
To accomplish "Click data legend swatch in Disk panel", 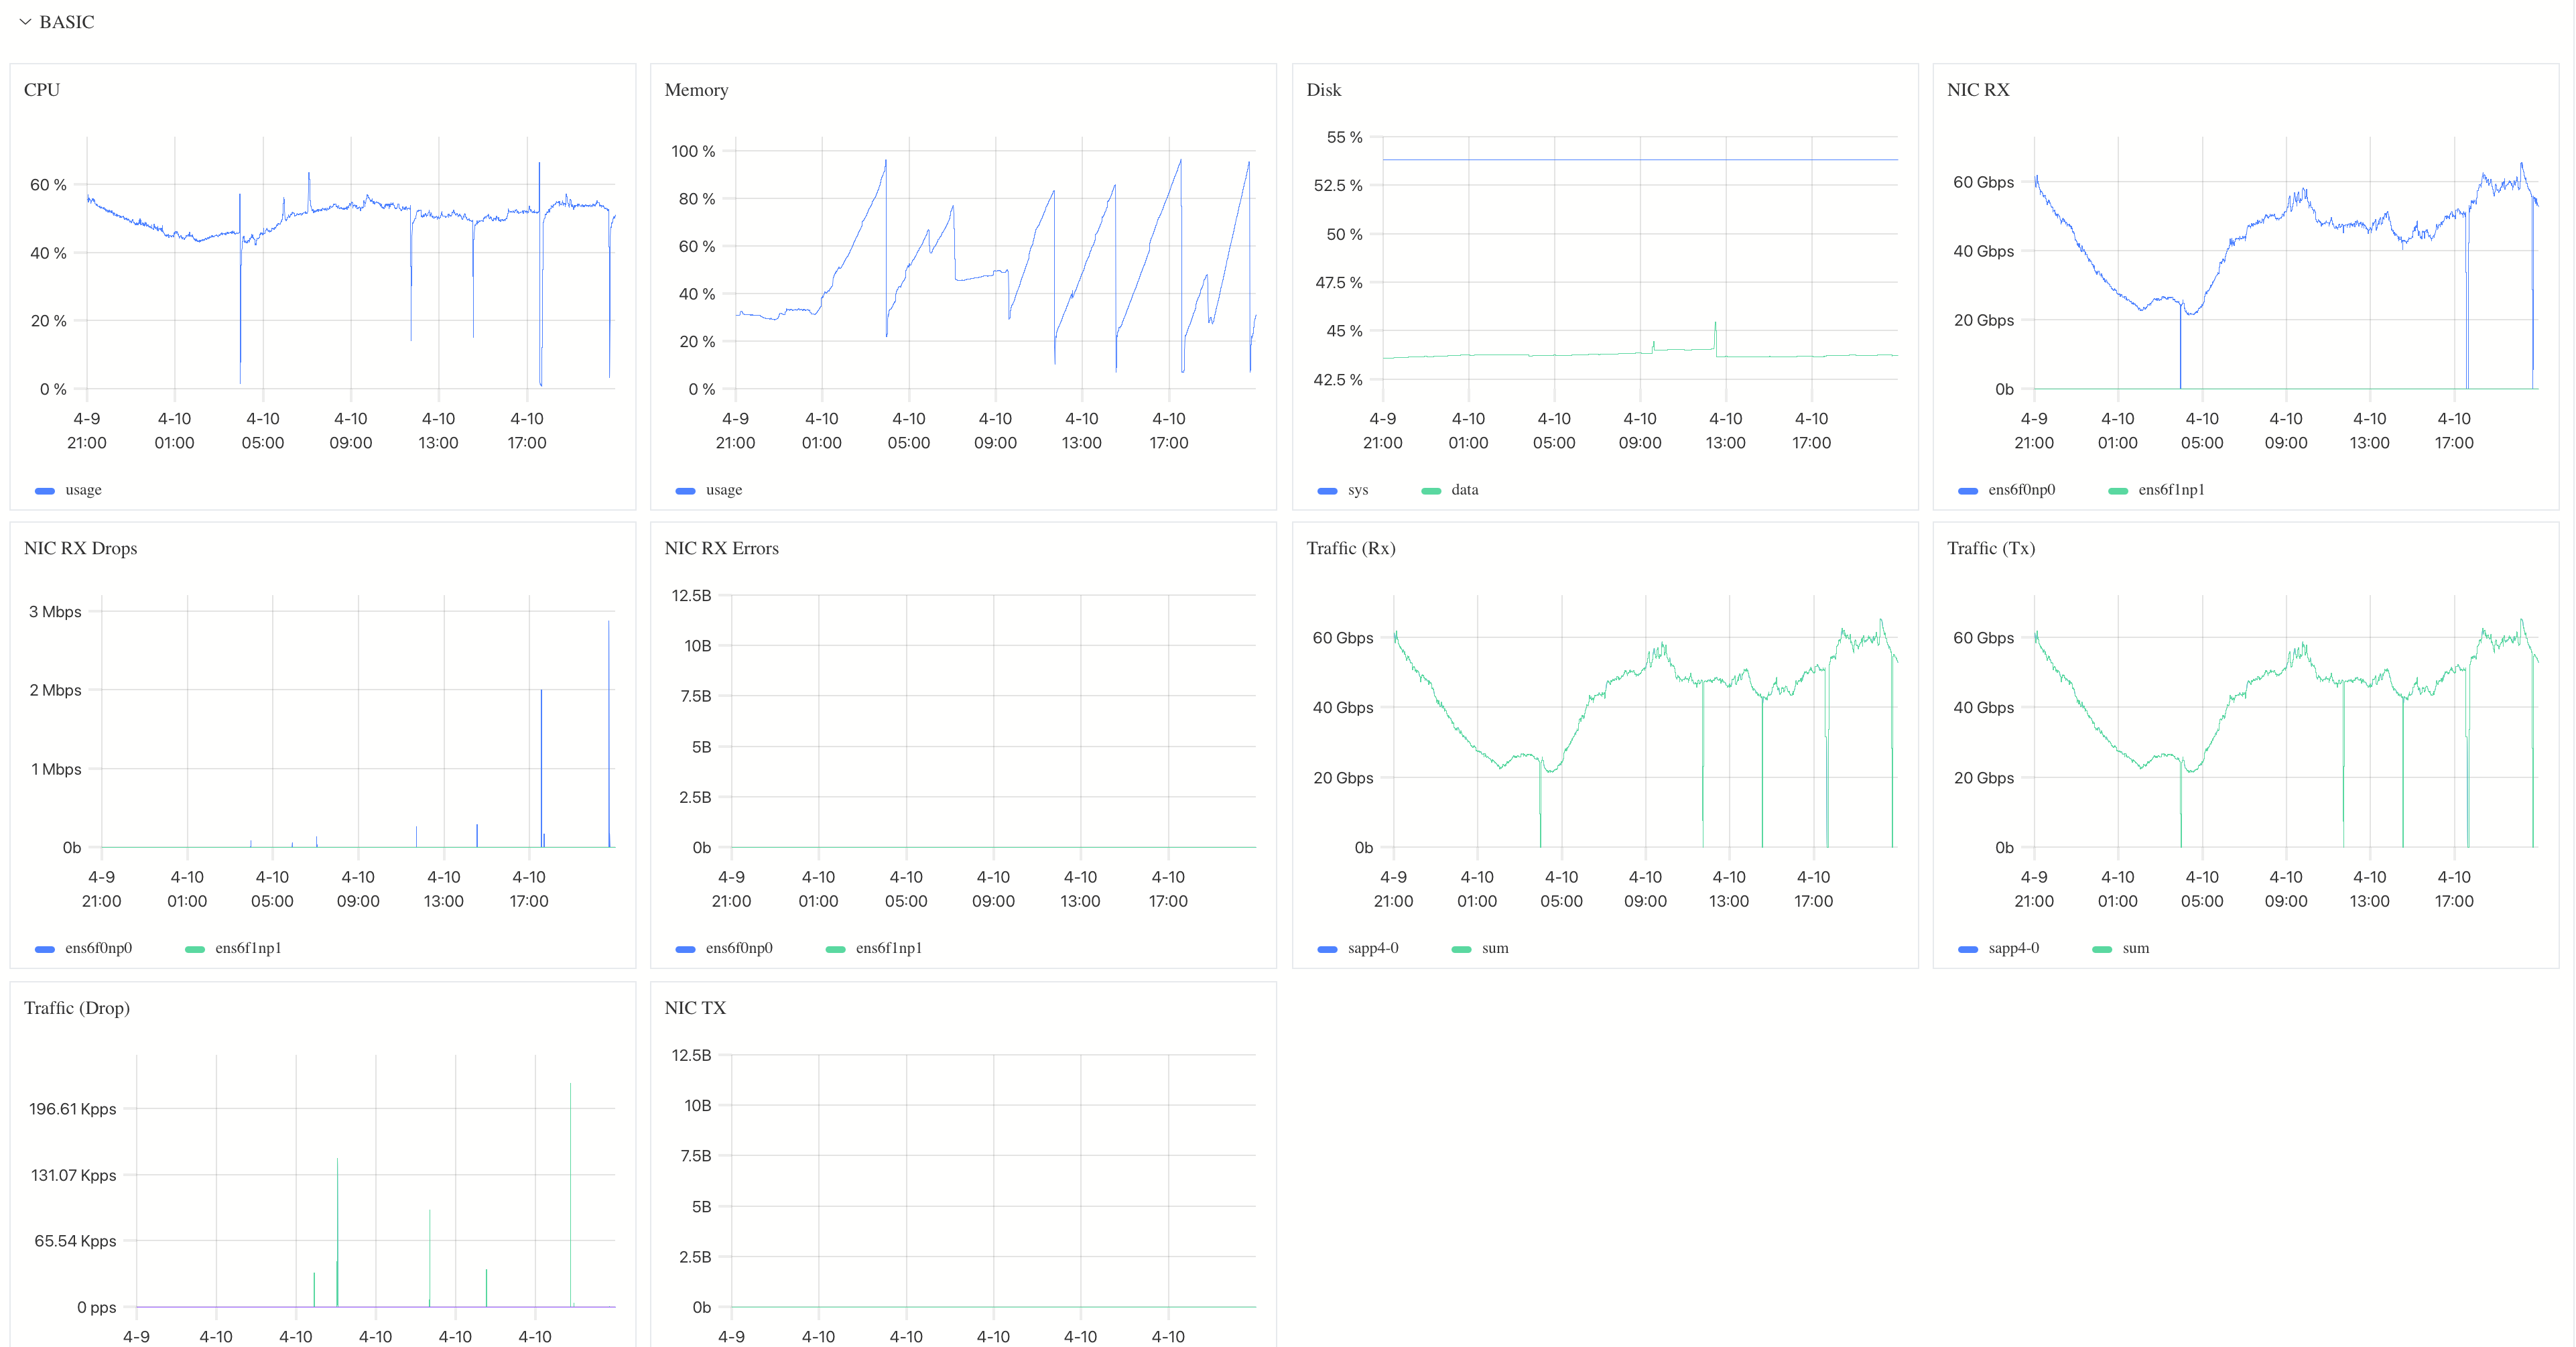I will click(1431, 491).
